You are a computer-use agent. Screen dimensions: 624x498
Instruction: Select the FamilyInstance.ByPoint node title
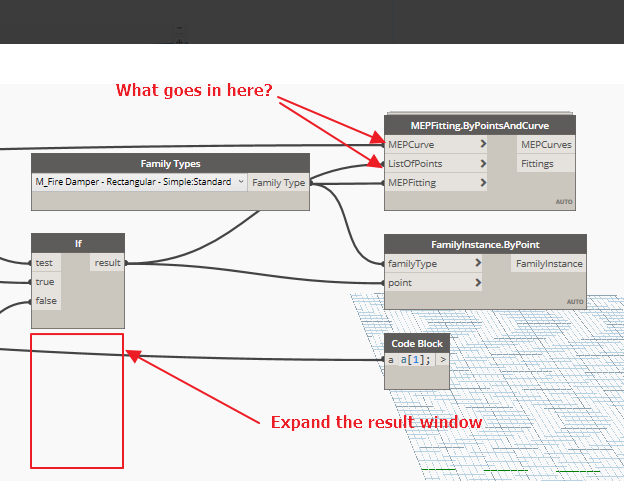click(x=485, y=244)
